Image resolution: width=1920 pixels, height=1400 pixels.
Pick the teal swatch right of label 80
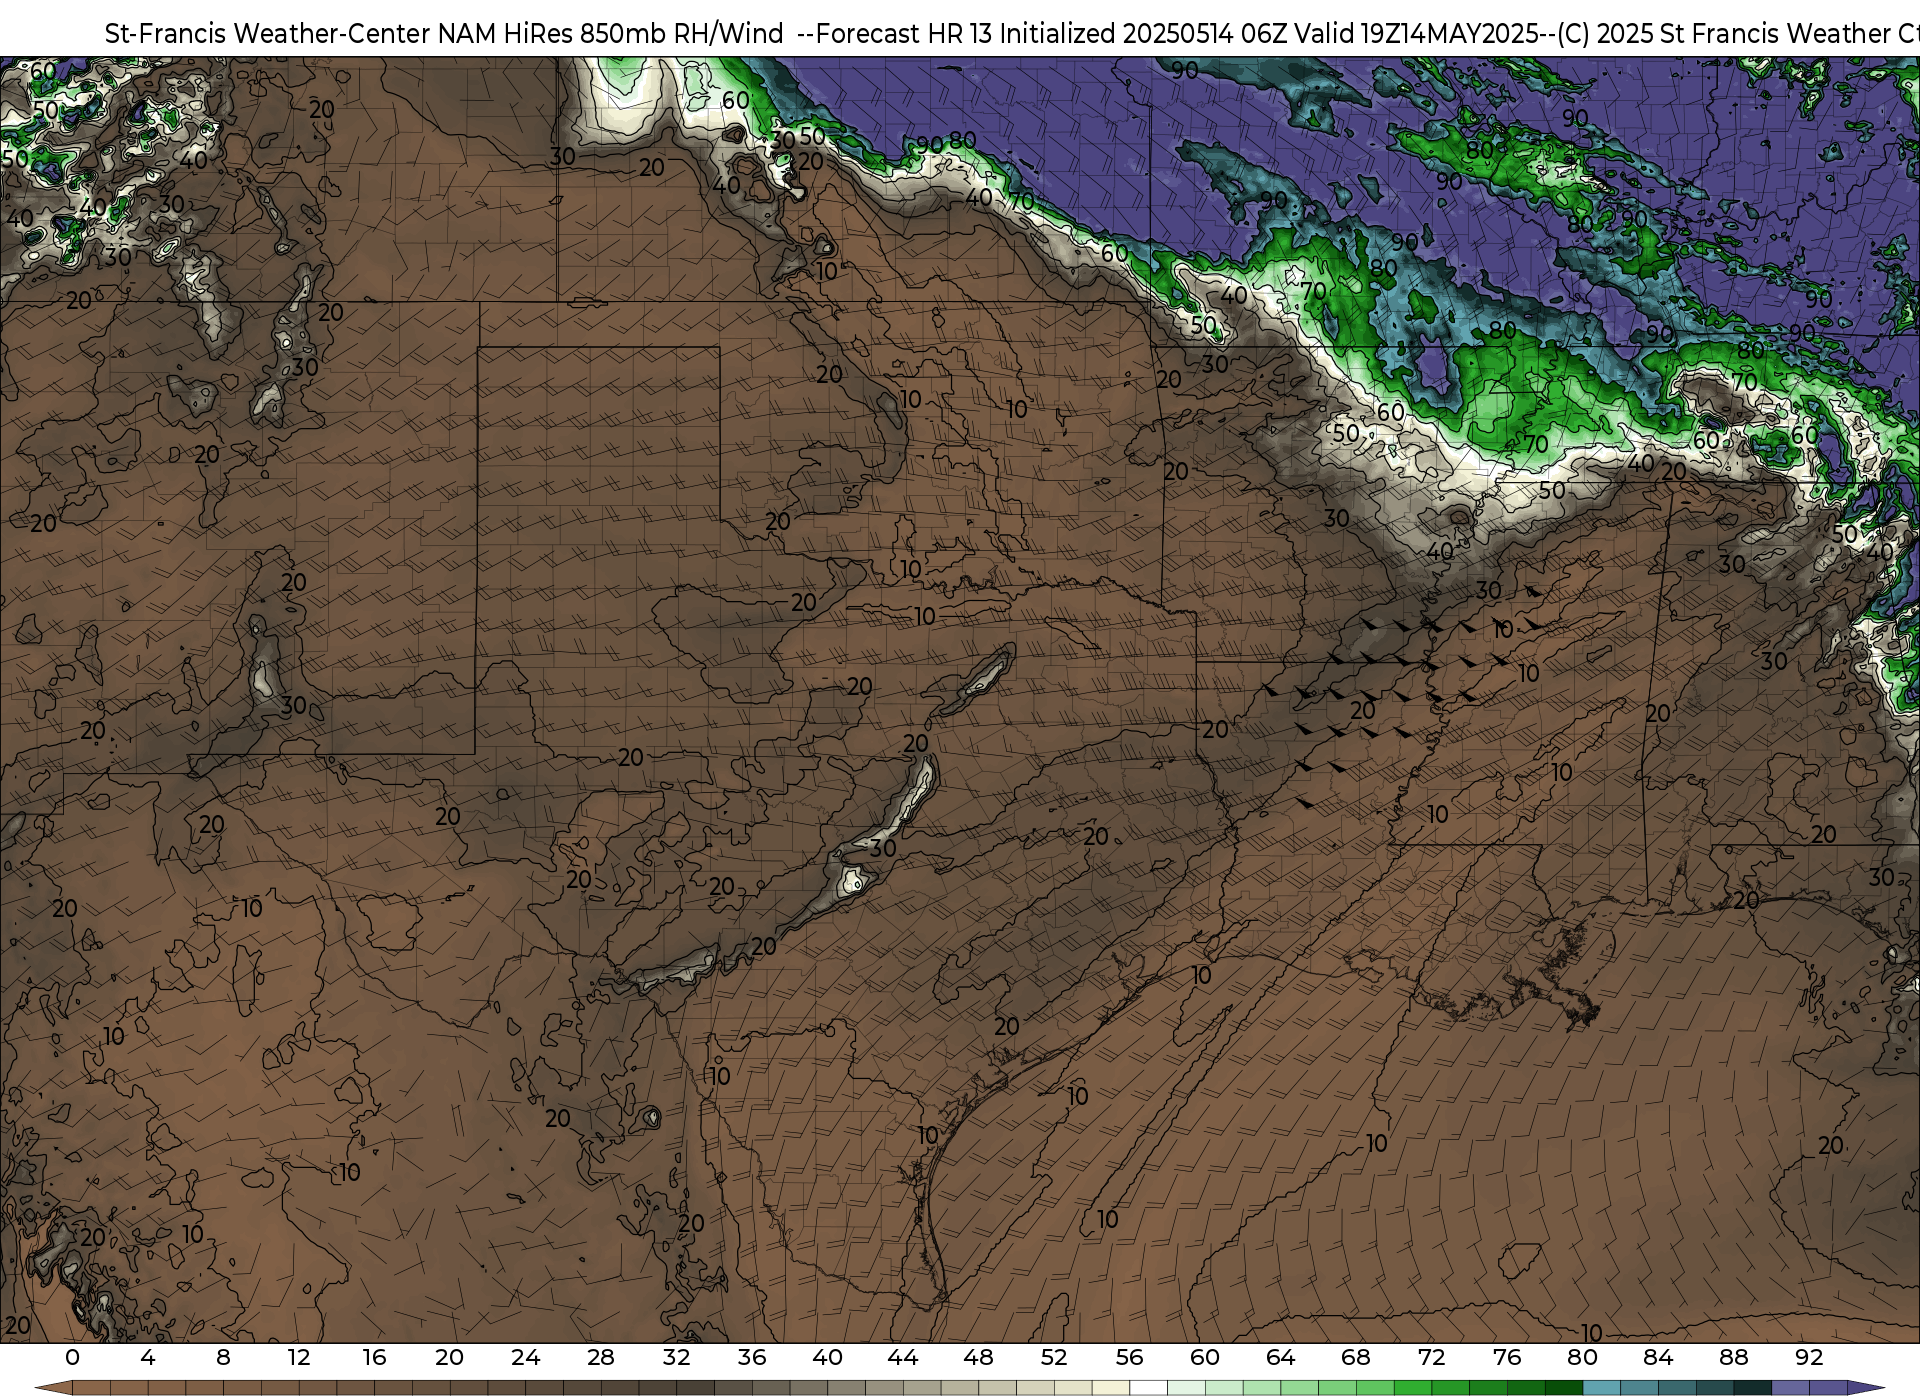click(1601, 1388)
